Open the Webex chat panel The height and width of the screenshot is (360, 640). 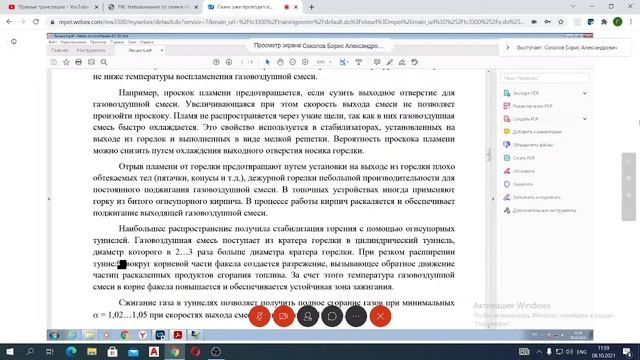point(332,316)
